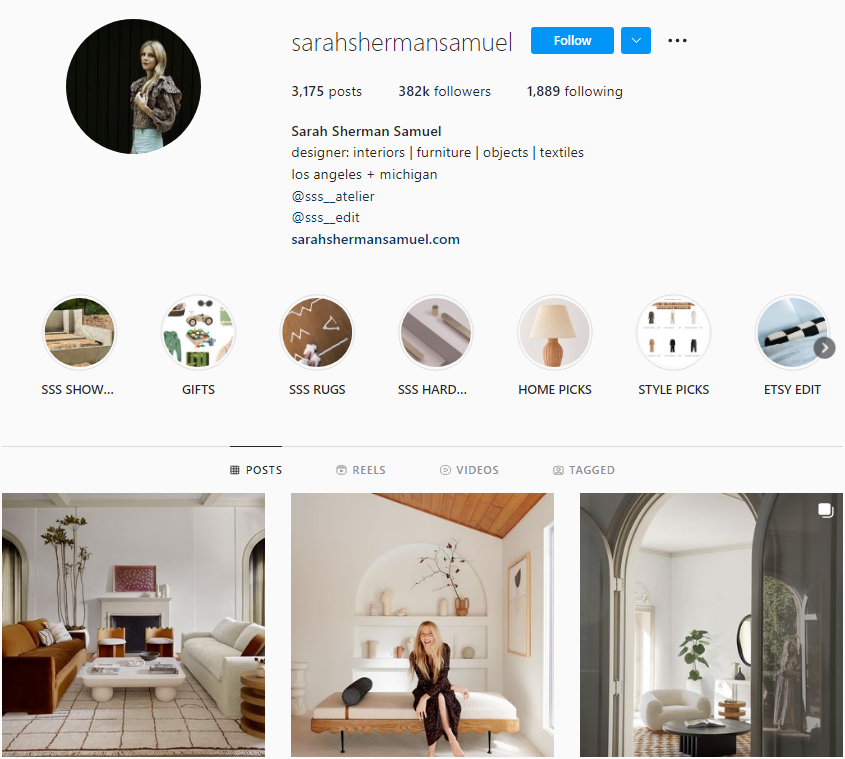Image resolution: width=845 pixels, height=759 pixels.
Task: Open the SSS HARD... highlight circle
Action: [435, 332]
